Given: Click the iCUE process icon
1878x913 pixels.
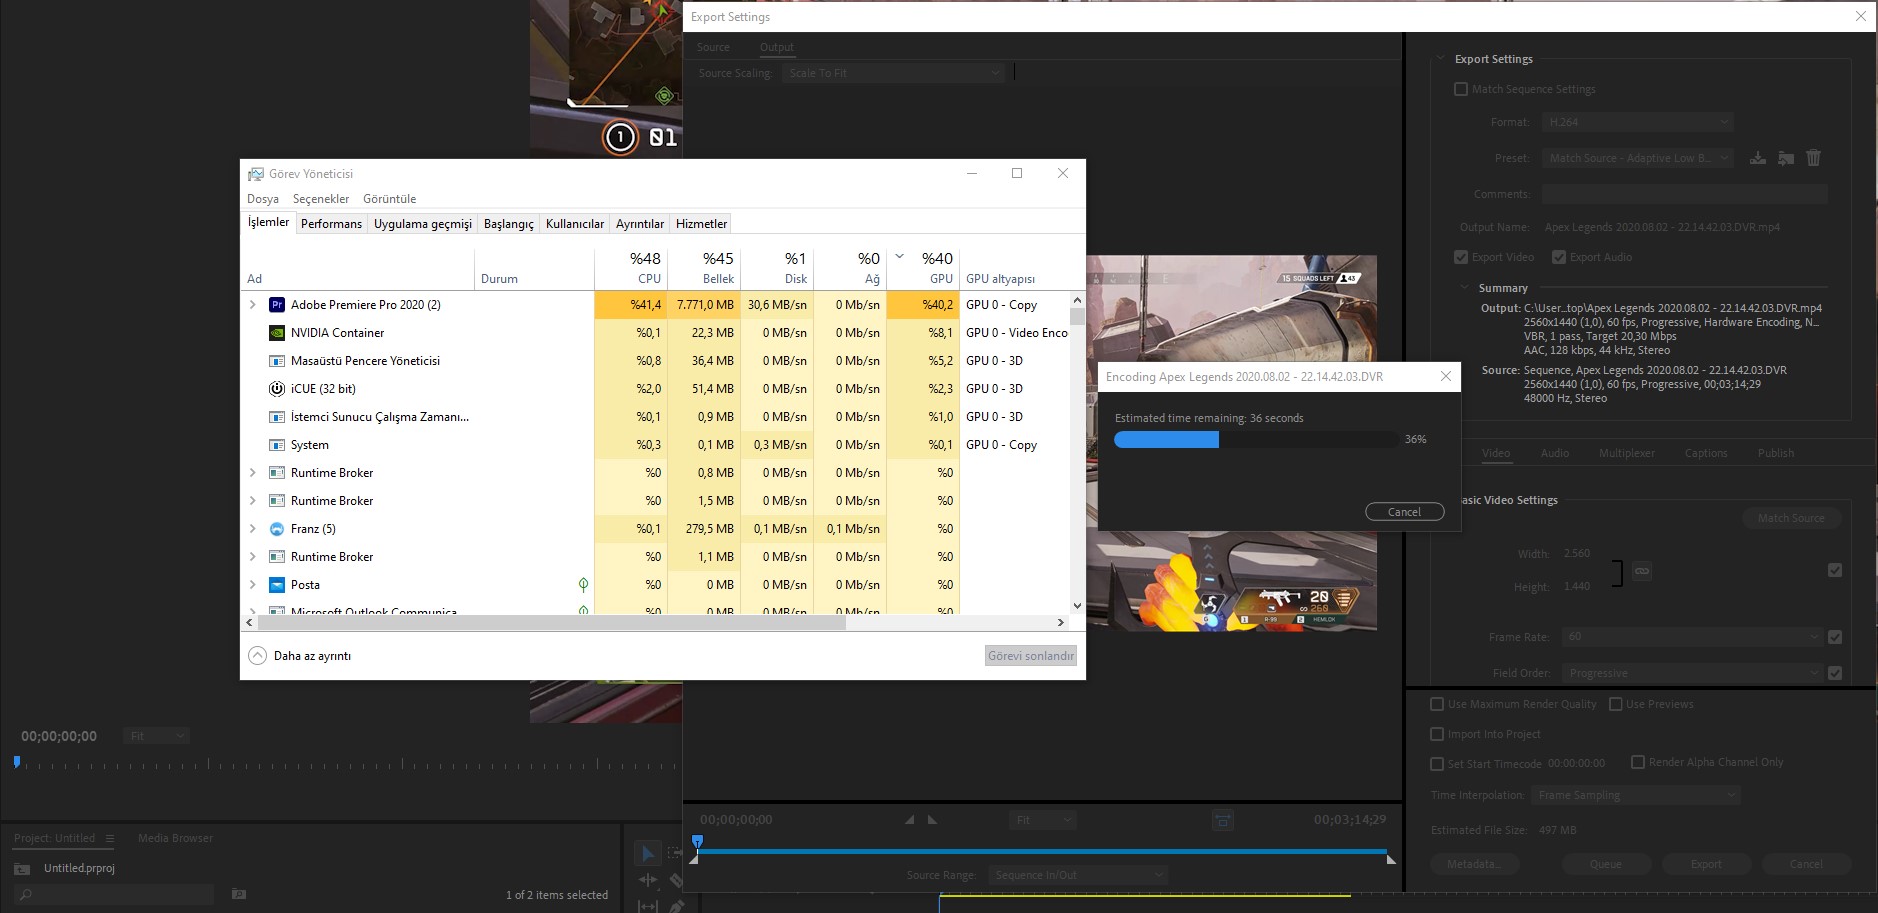Looking at the screenshot, I should tap(277, 389).
